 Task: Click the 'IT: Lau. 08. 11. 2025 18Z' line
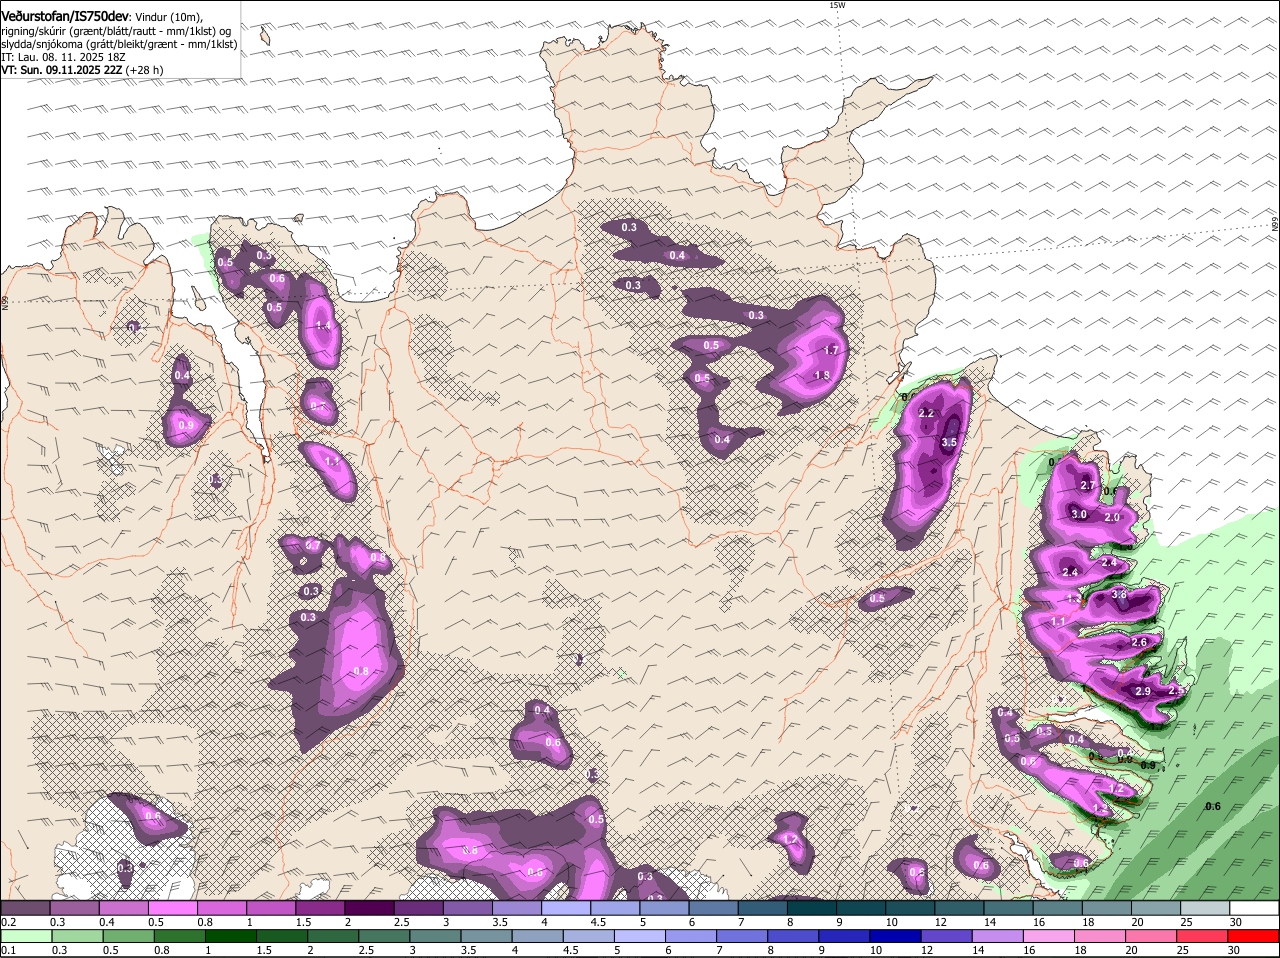[63, 57]
